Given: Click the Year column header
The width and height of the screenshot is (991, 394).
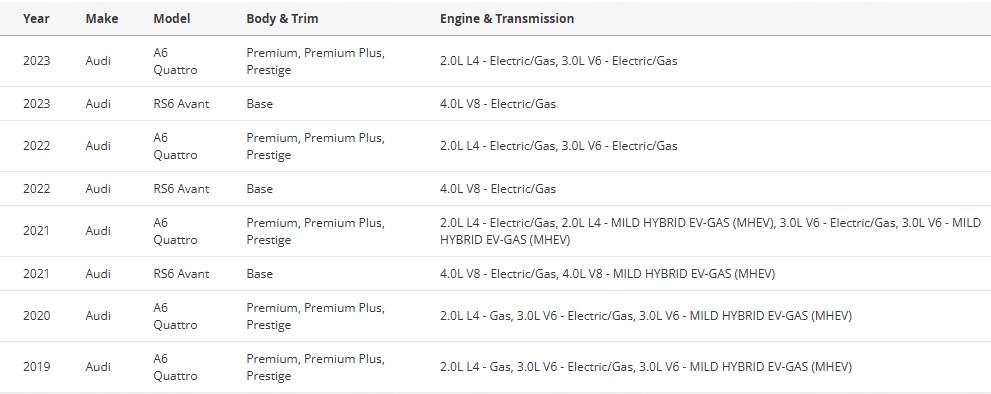Looking at the screenshot, I should click(x=36, y=19).
